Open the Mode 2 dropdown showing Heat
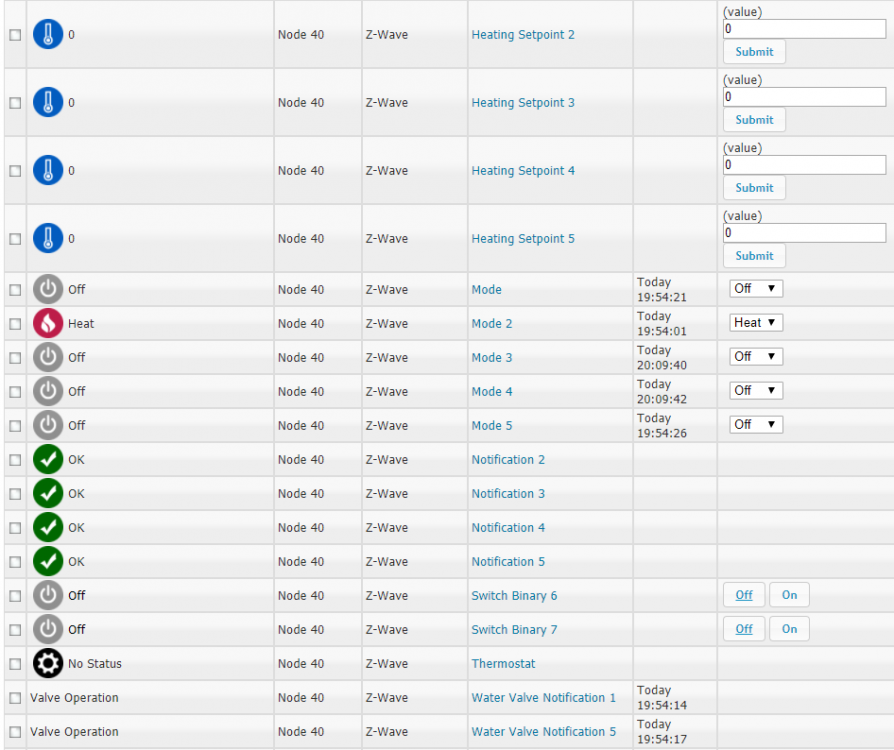The image size is (894, 750). point(756,323)
